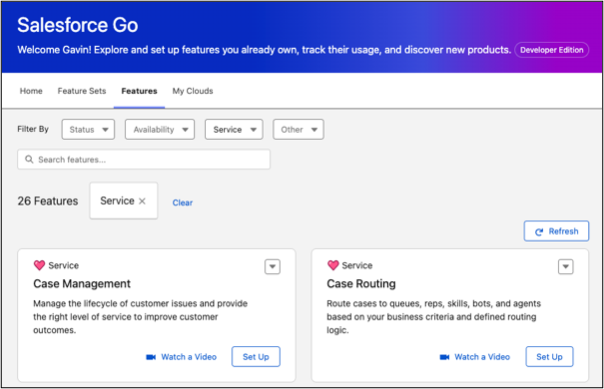The image size is (604, 389).
Task: Watch a Video for Case Management
Action: point(189,357)
